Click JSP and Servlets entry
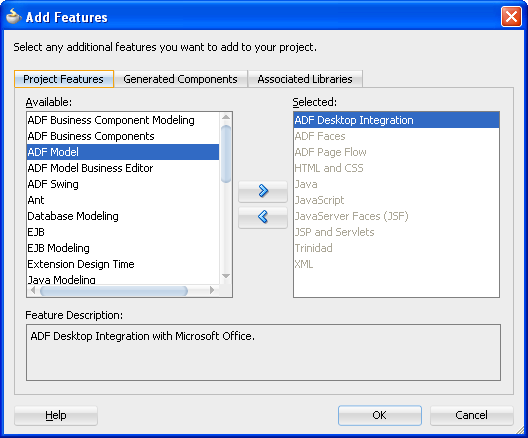Screen dimensions: 528x438 [x=396, y=232]
